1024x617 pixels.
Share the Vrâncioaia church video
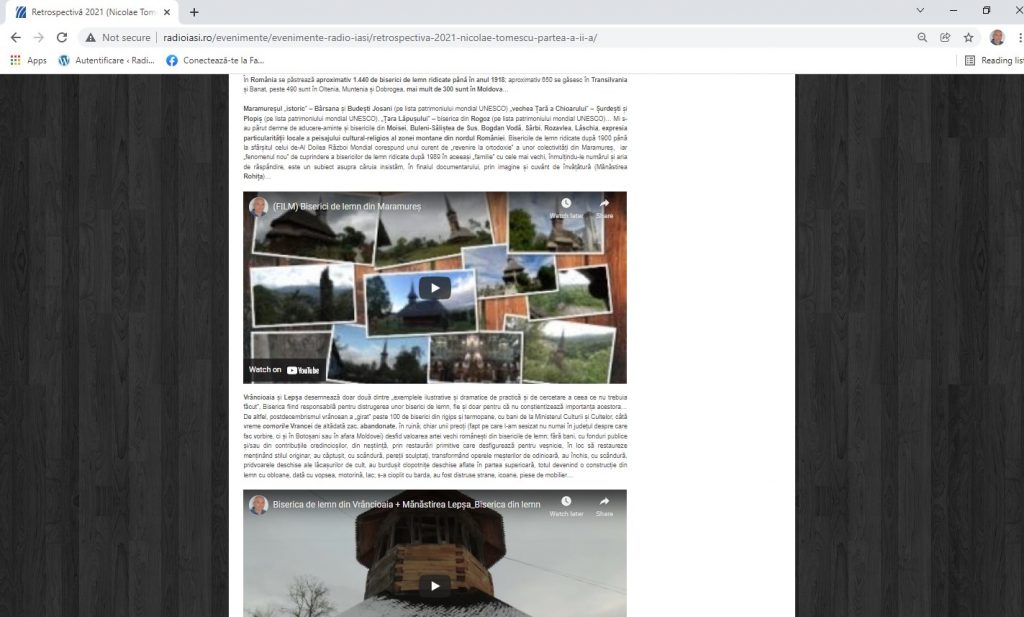coord(605,507)
